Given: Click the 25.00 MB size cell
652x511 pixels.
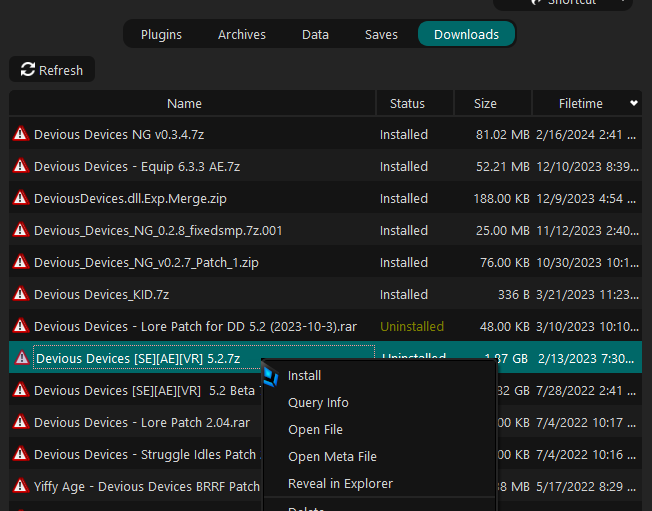Looking at the screenshot, I should point(503,230).
